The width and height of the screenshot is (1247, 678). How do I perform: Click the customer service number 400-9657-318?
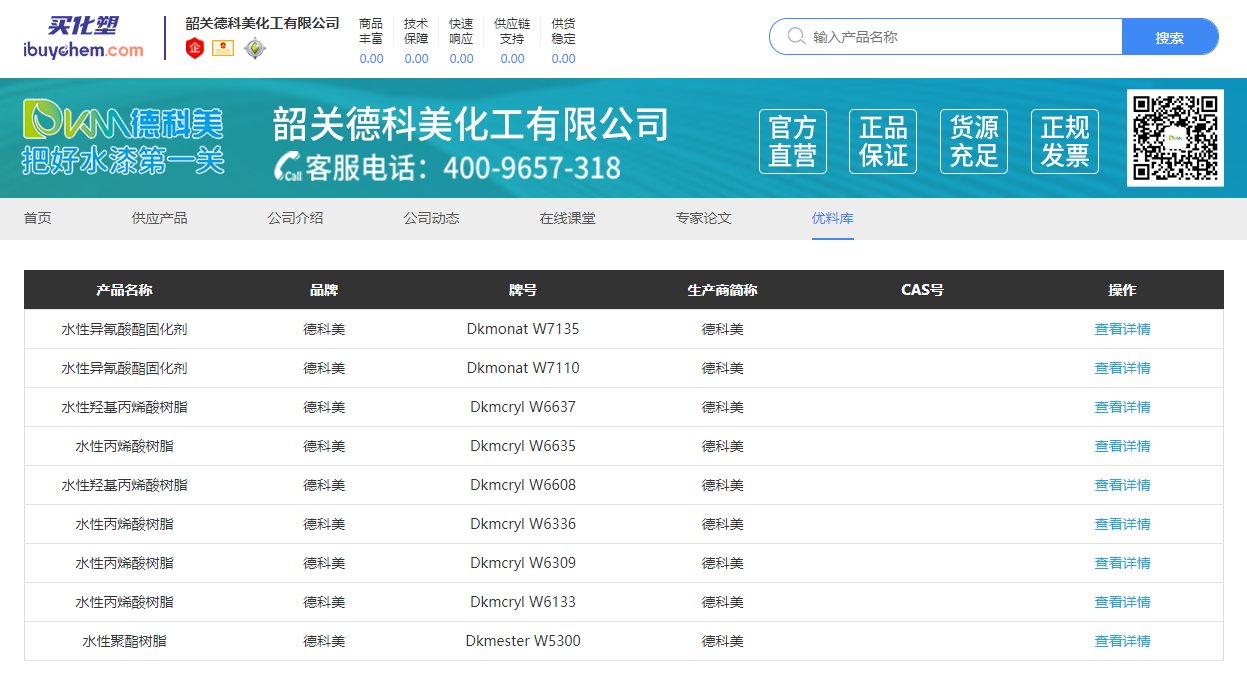(x=532, y=167)
